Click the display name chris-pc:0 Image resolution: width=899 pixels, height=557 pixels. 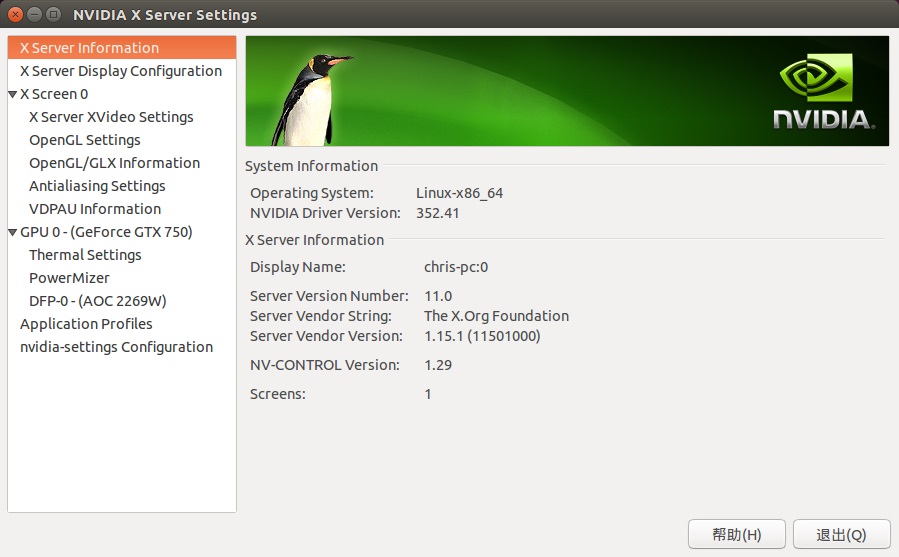click(456, 267)
